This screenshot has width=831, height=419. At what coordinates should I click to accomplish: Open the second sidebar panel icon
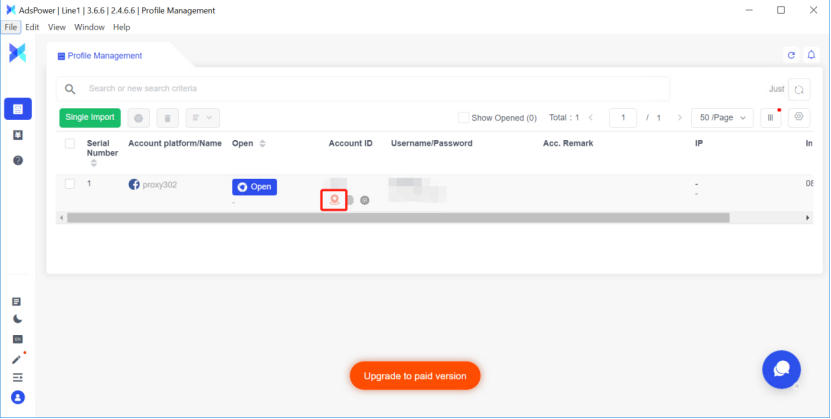point(17,136)
